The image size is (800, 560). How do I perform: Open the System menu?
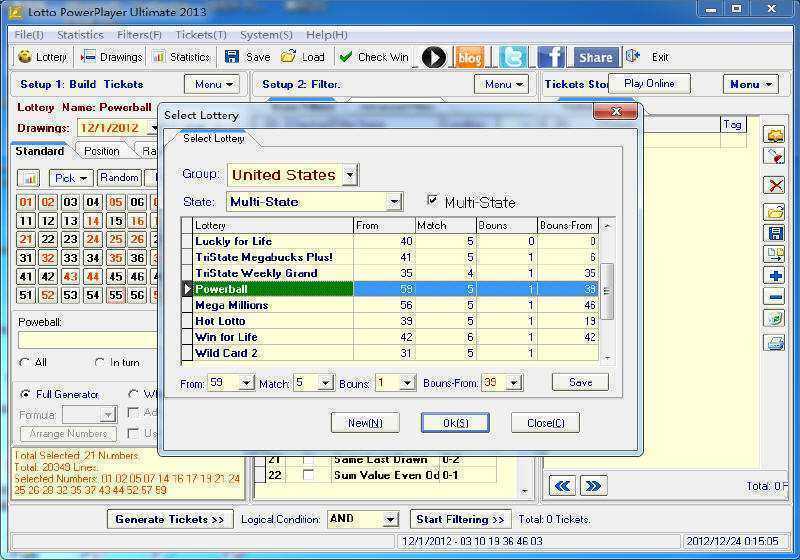coord(266,35)
